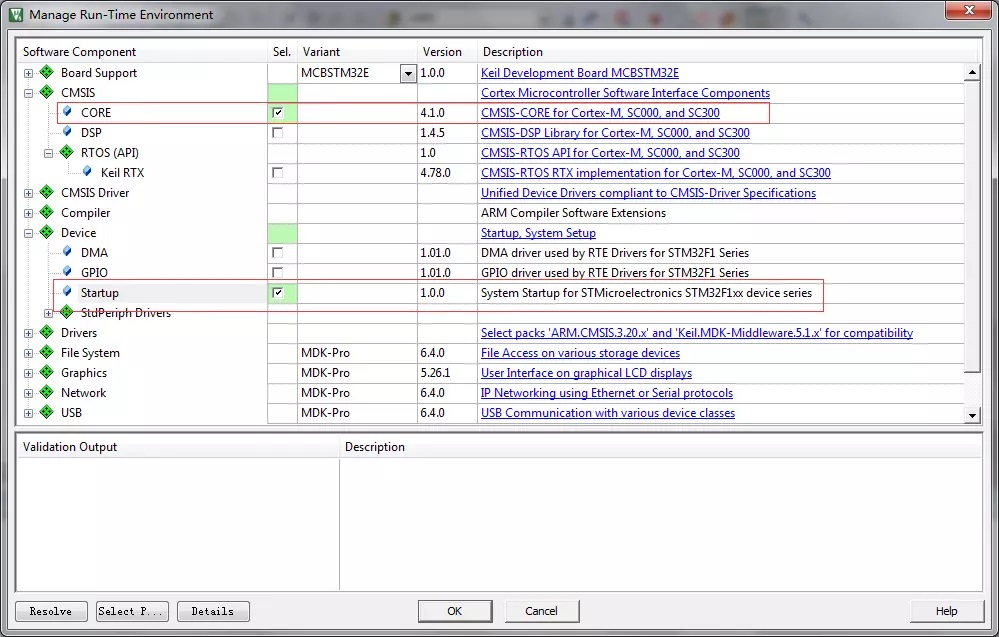
Task: Click the blue DSP component icon
Action: point(67,132)
